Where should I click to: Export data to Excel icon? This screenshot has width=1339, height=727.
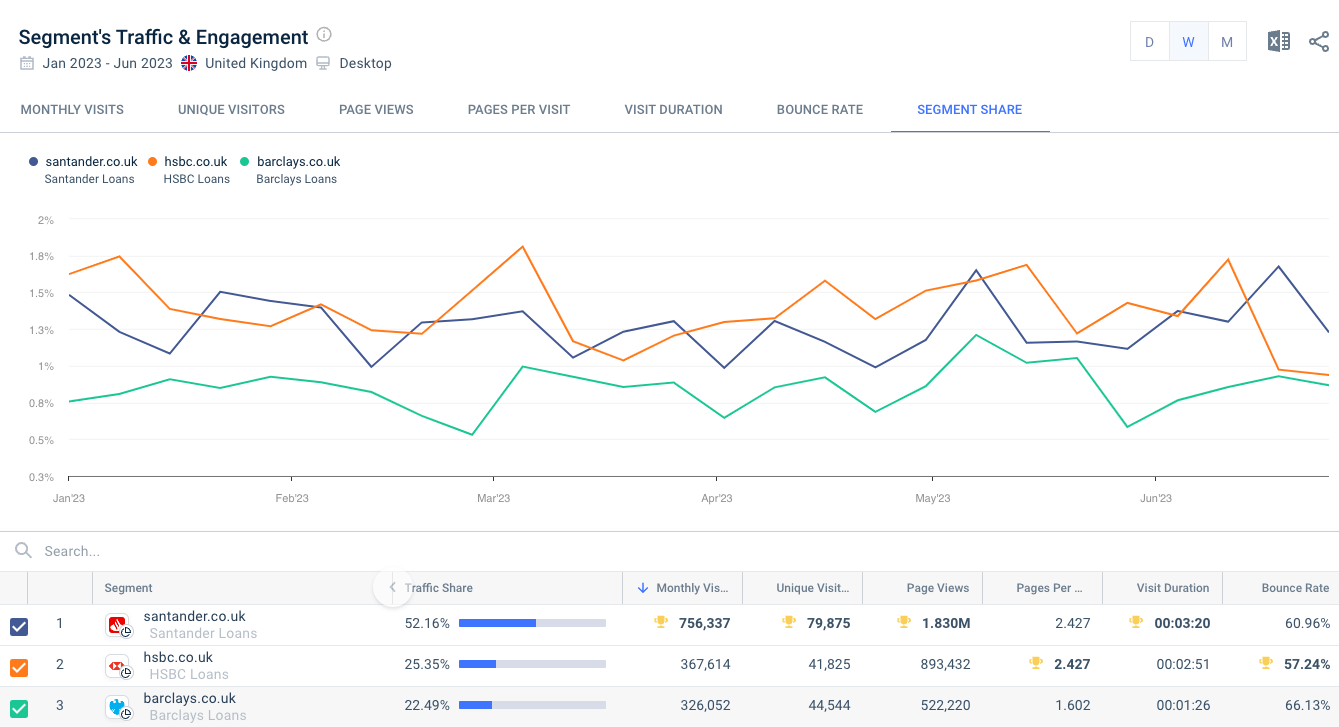point(1278,41)
